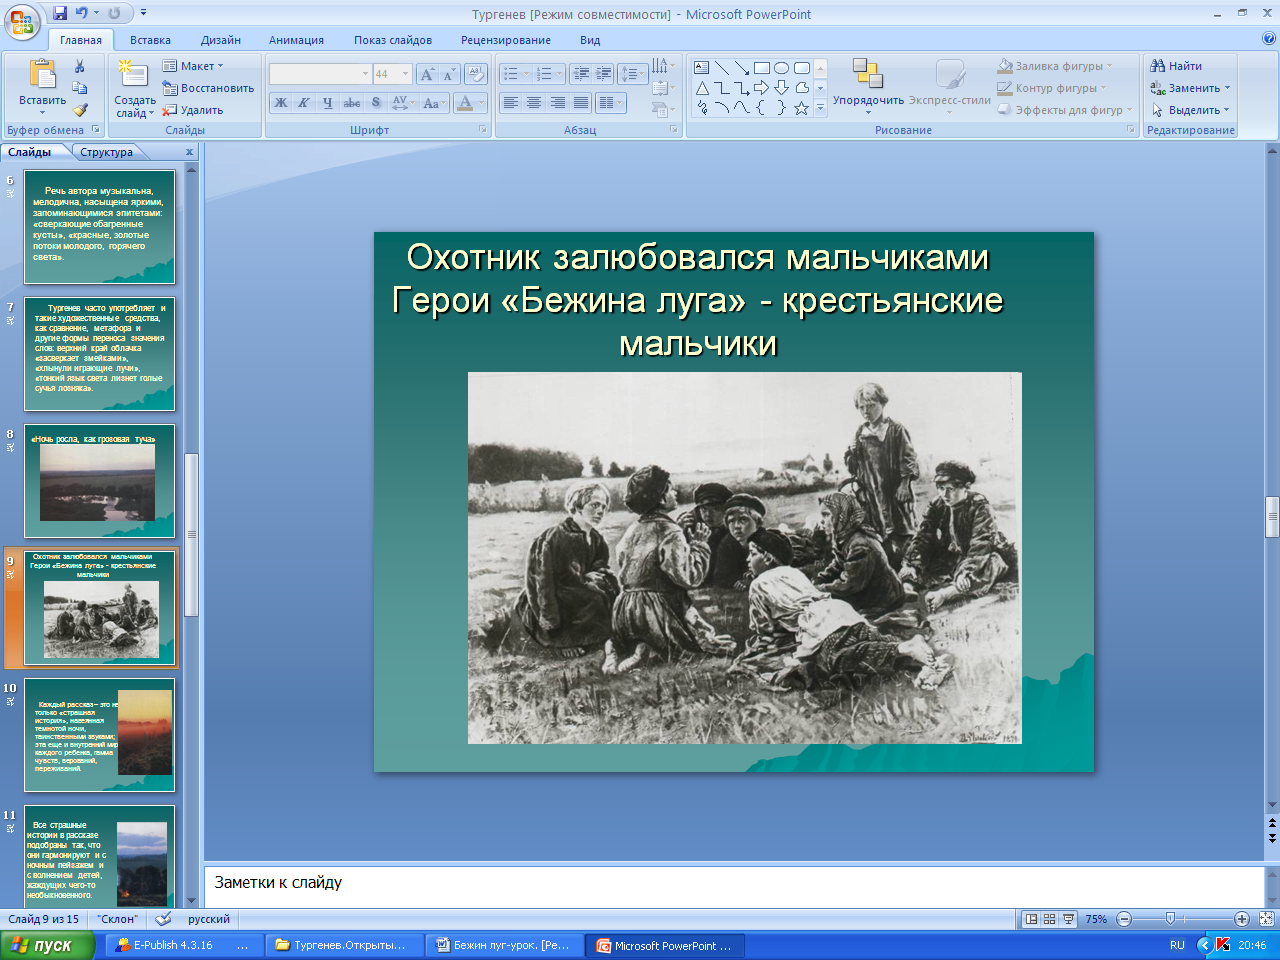Start slide show from status bar

[x=1068, y=919]
